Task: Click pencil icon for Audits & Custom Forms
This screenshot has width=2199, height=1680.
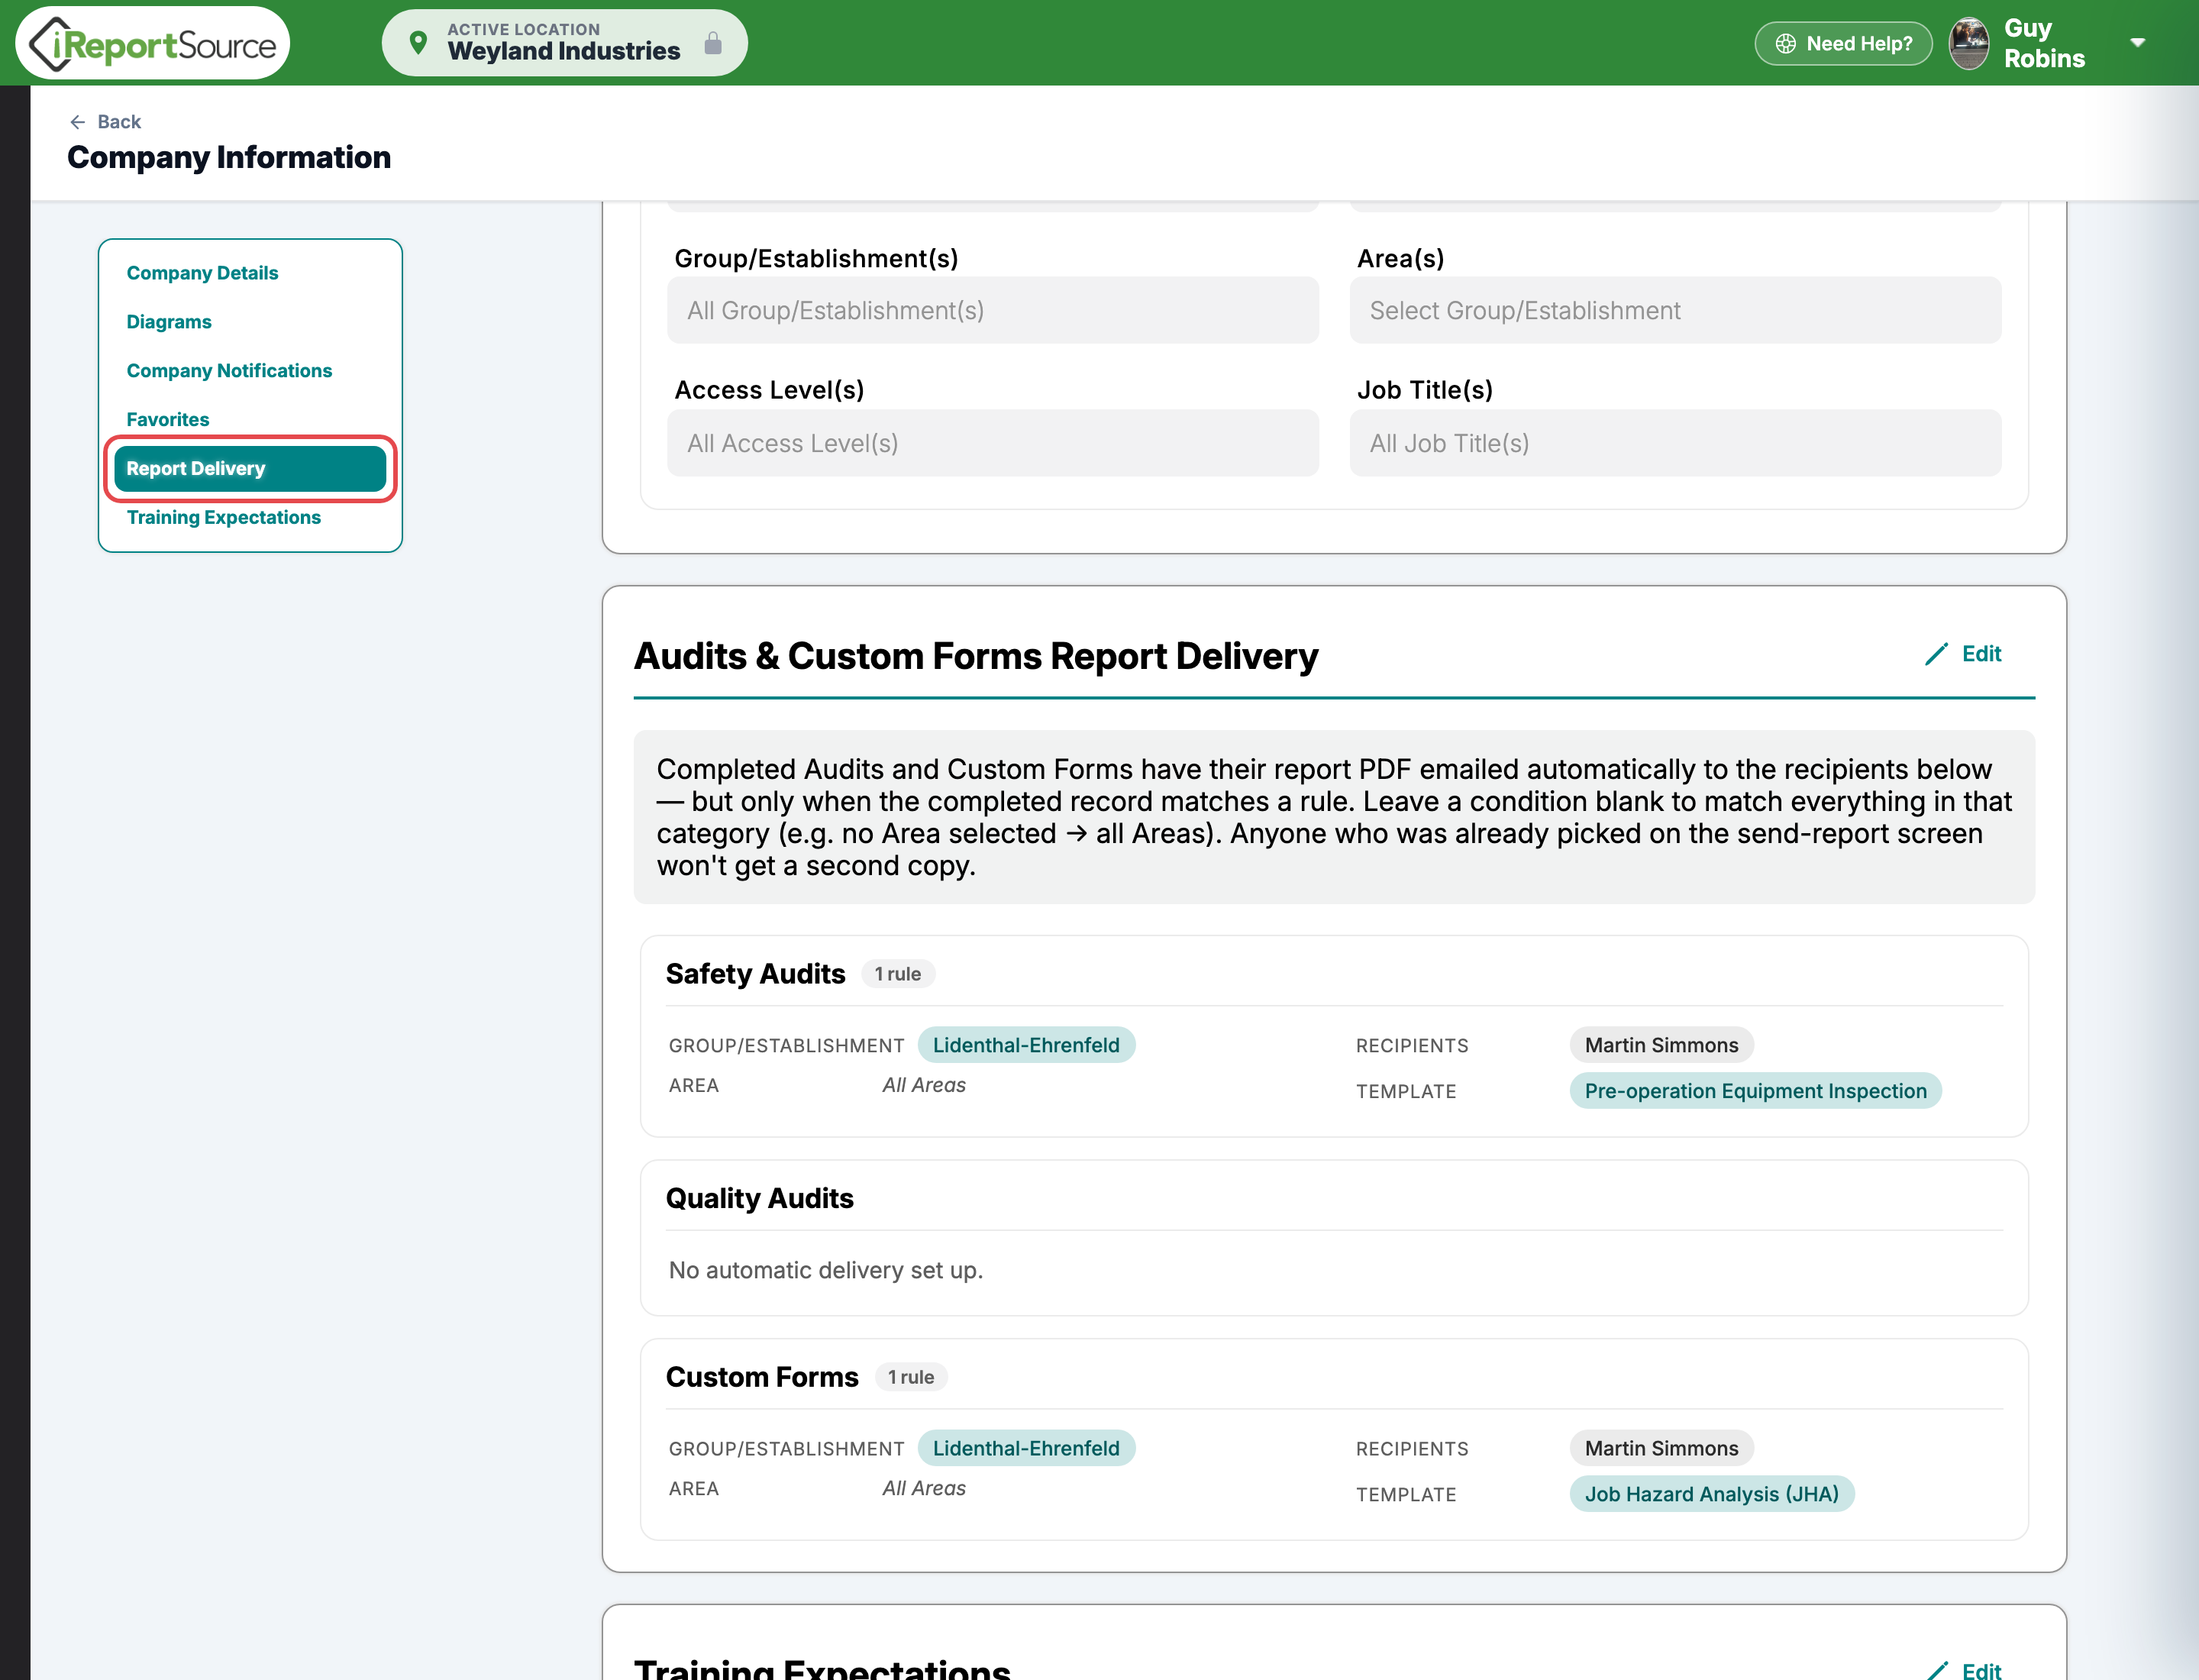Action: [1937, 654]
